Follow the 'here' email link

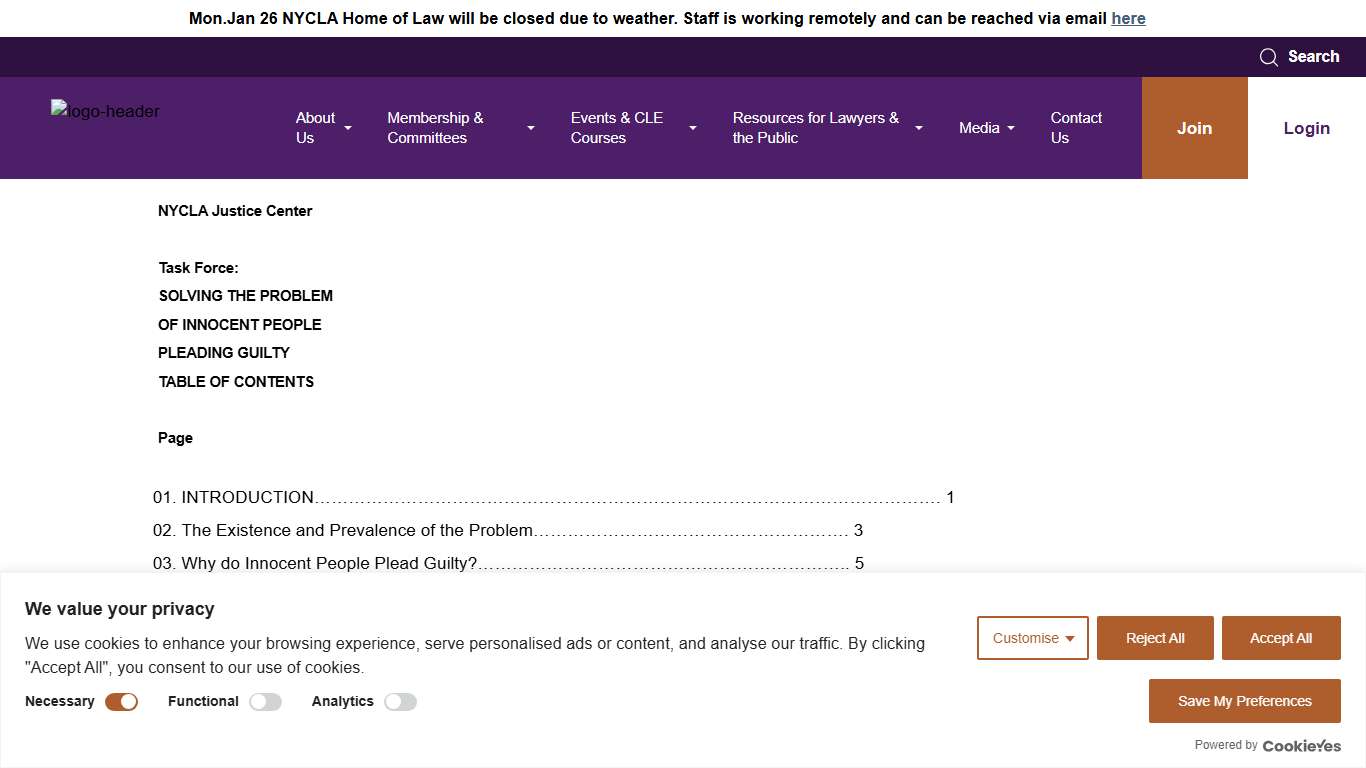(1128, 18)
